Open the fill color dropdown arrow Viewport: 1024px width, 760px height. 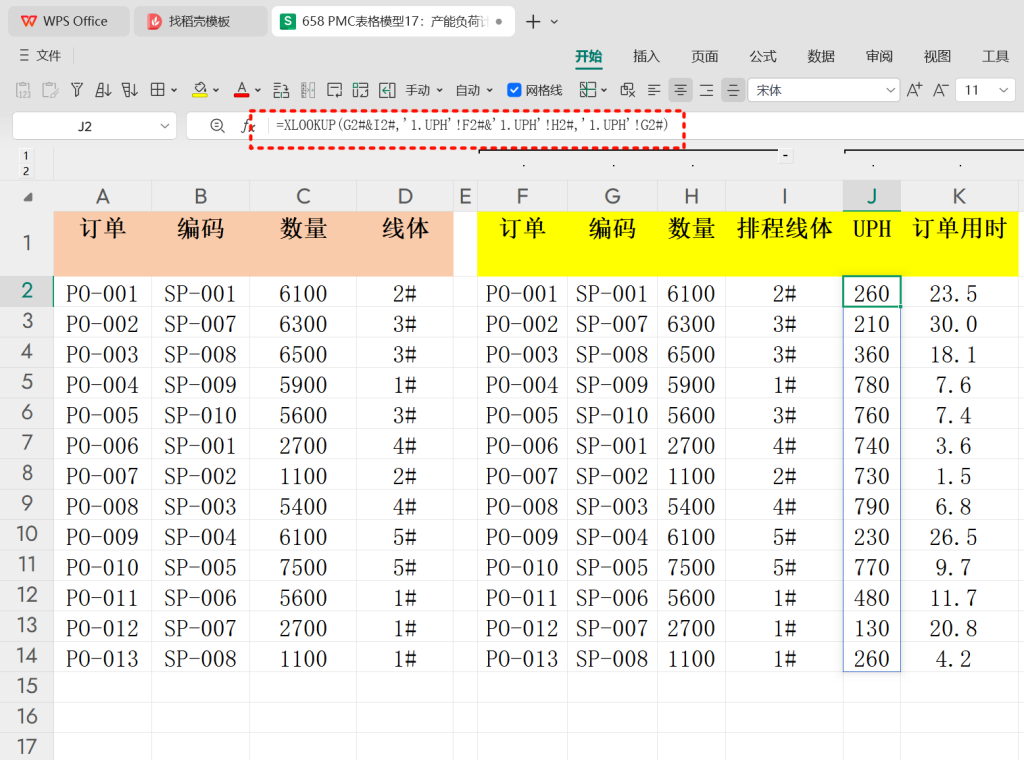point(216,90)
